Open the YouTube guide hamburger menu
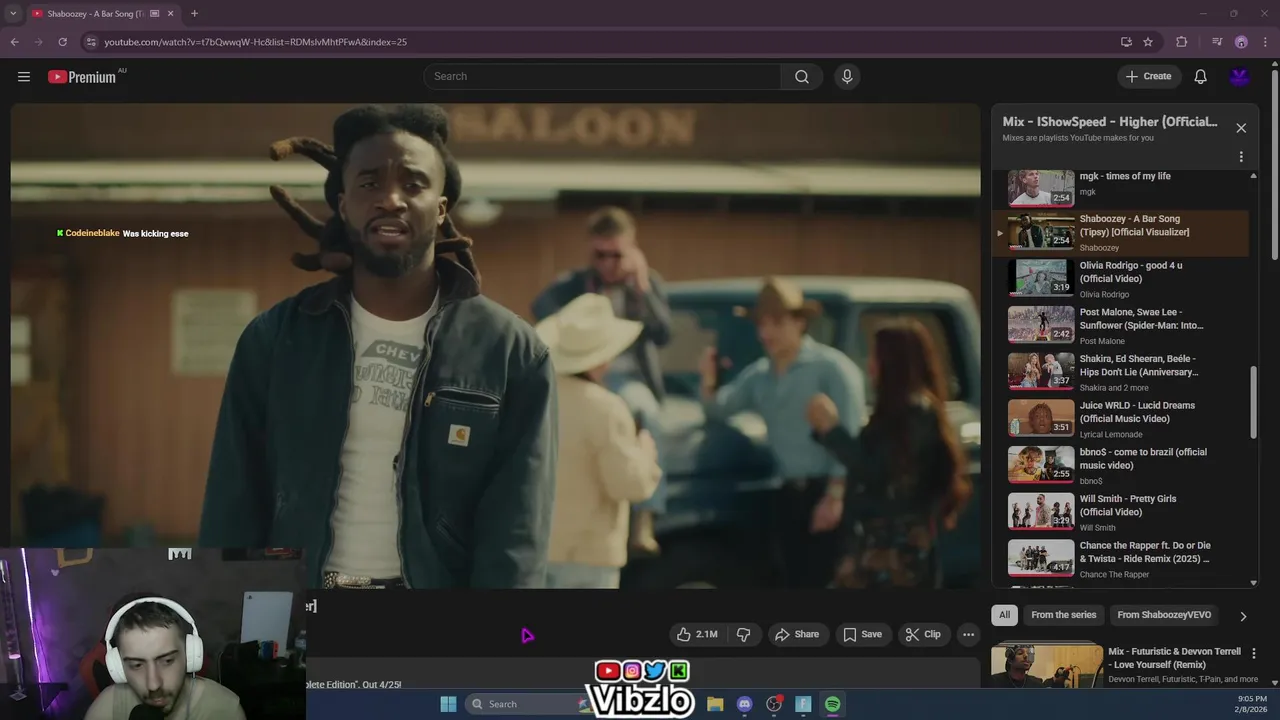The image size is (1280, 720). 24,76
